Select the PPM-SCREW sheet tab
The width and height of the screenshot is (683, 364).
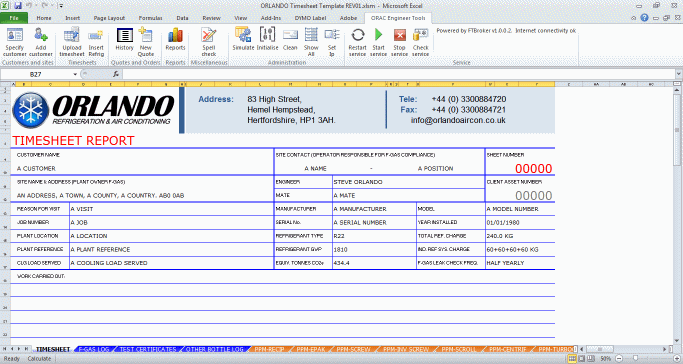pyautogui.click(x=353, y=349)
